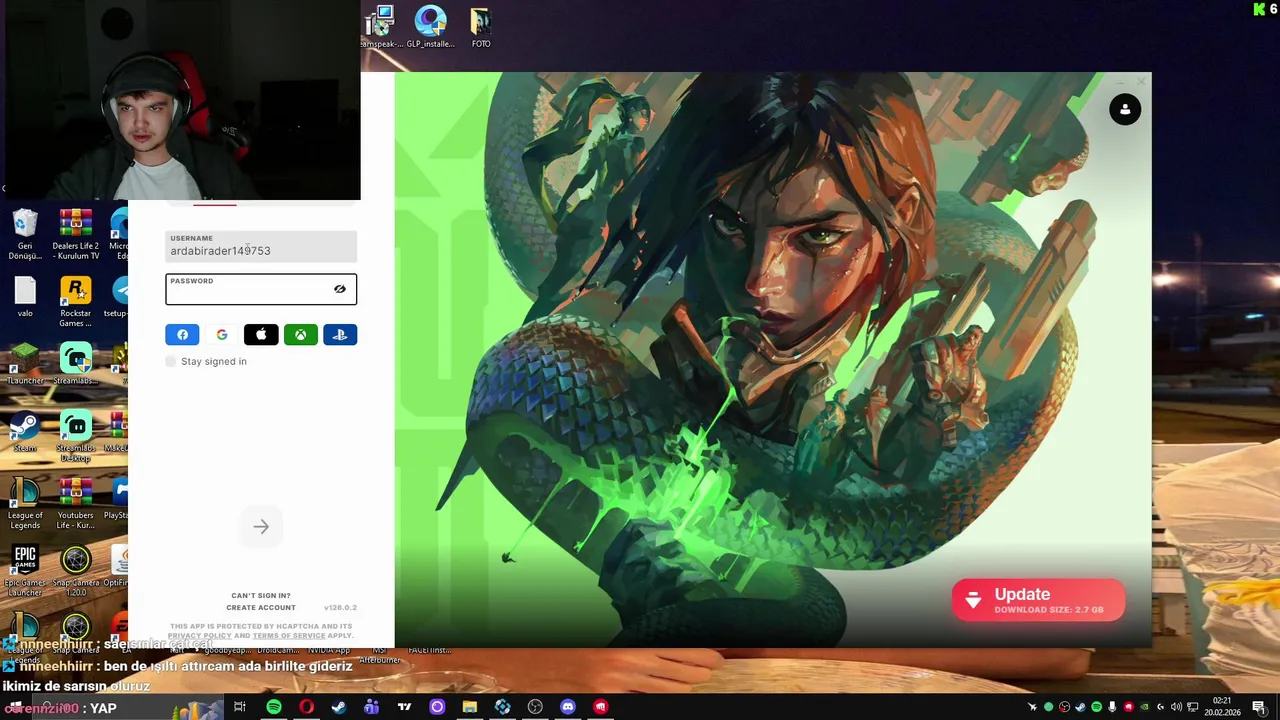Viewport: 1280px width, 720px height.
Task: Launch TLauncher Minecraft desktop shortcut
Action: (x=25, y=365)
